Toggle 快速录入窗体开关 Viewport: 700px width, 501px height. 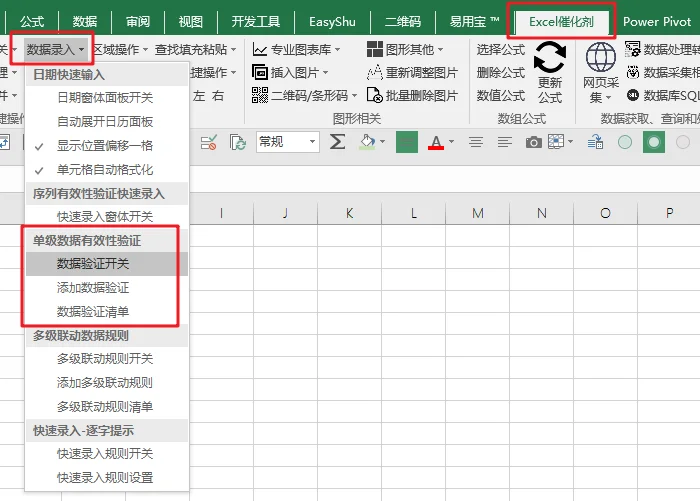pyautogui.click(x=107, y=217)
